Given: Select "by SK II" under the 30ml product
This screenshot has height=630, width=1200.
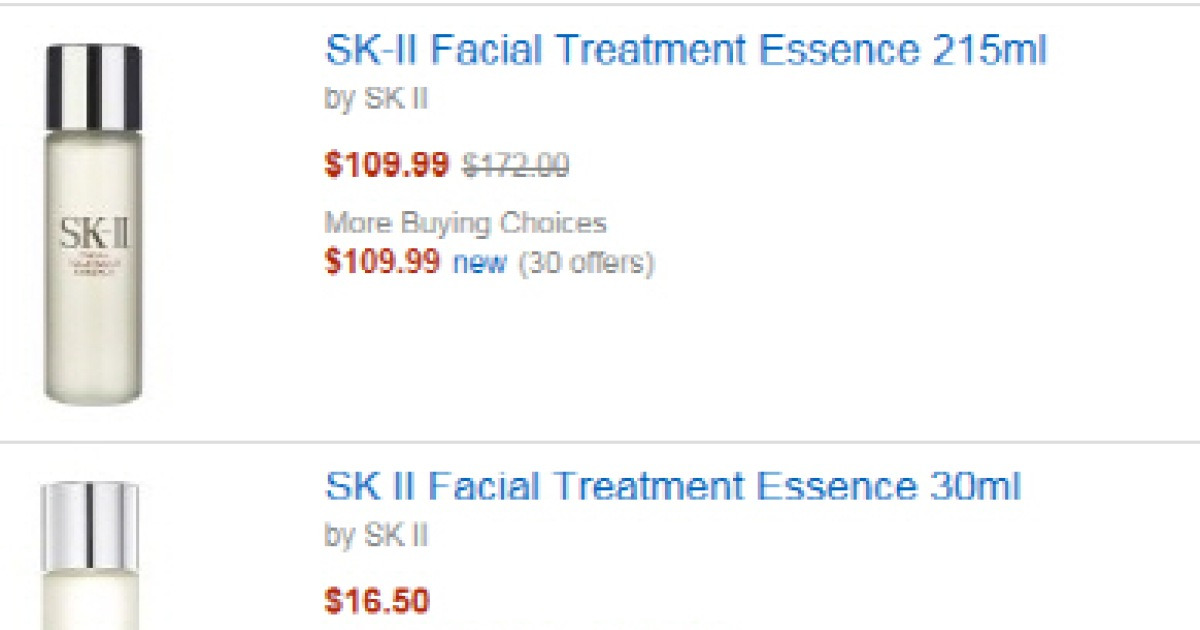Looking at the screenshot, I should click(376, 535).
